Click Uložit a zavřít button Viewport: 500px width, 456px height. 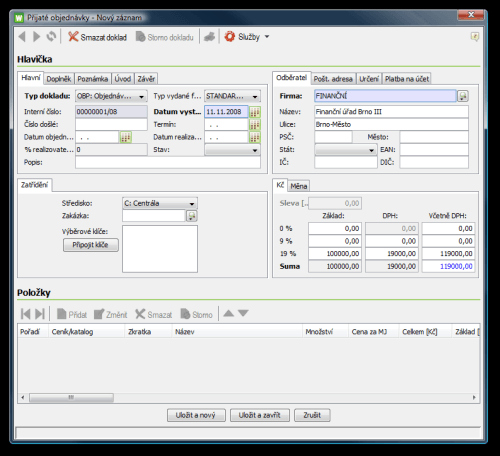point(260,415)
